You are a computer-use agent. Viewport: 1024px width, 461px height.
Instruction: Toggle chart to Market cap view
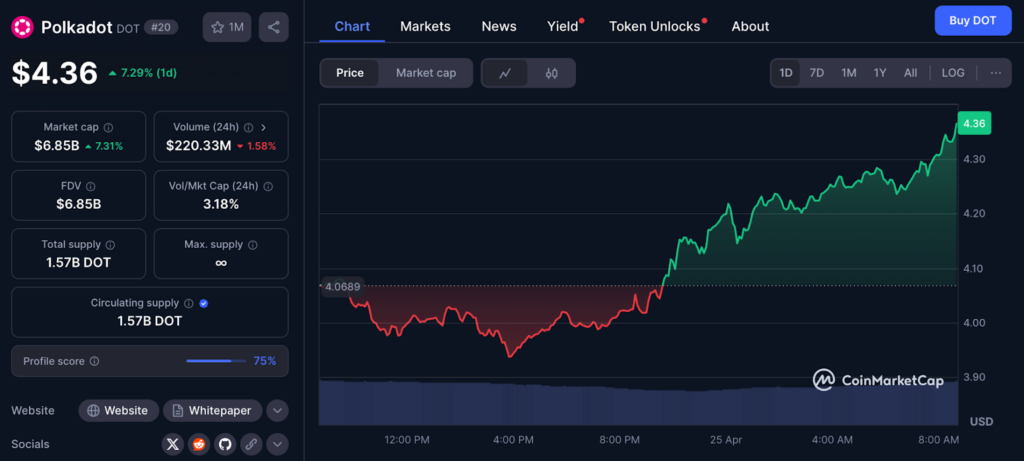point(425,73)
